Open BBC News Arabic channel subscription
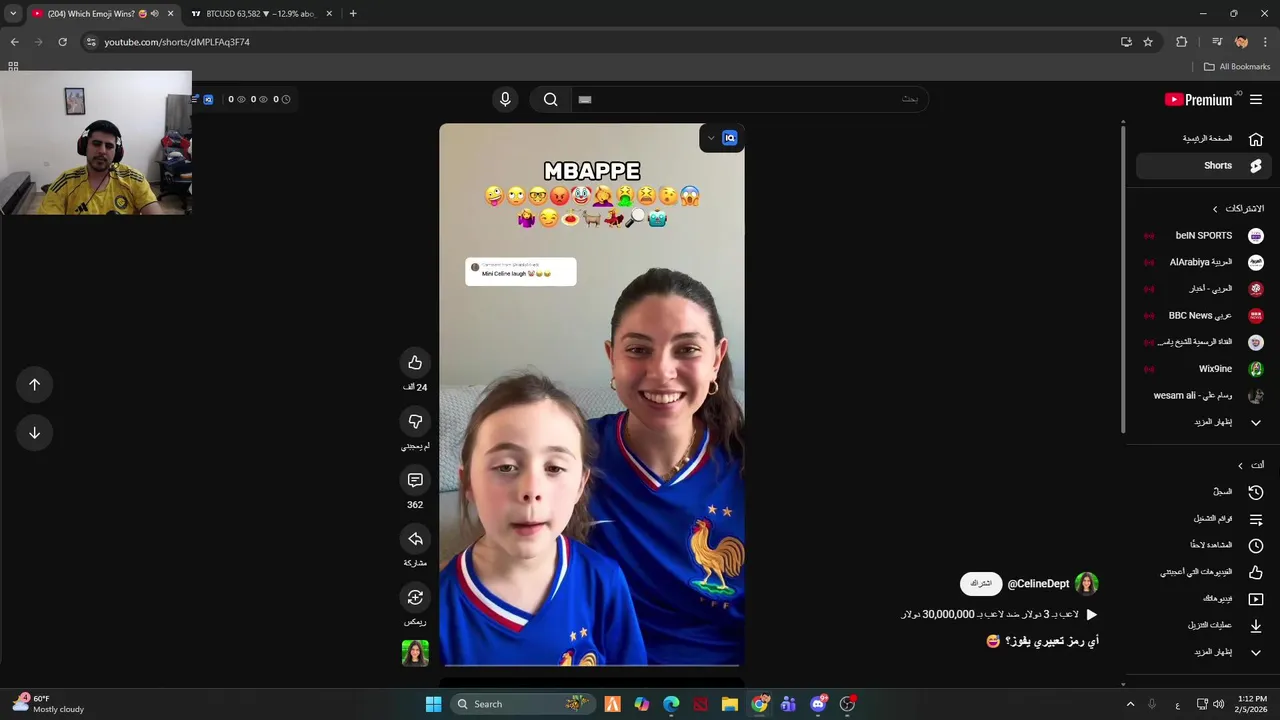 pyautogui.click(x=1204, y=315)
